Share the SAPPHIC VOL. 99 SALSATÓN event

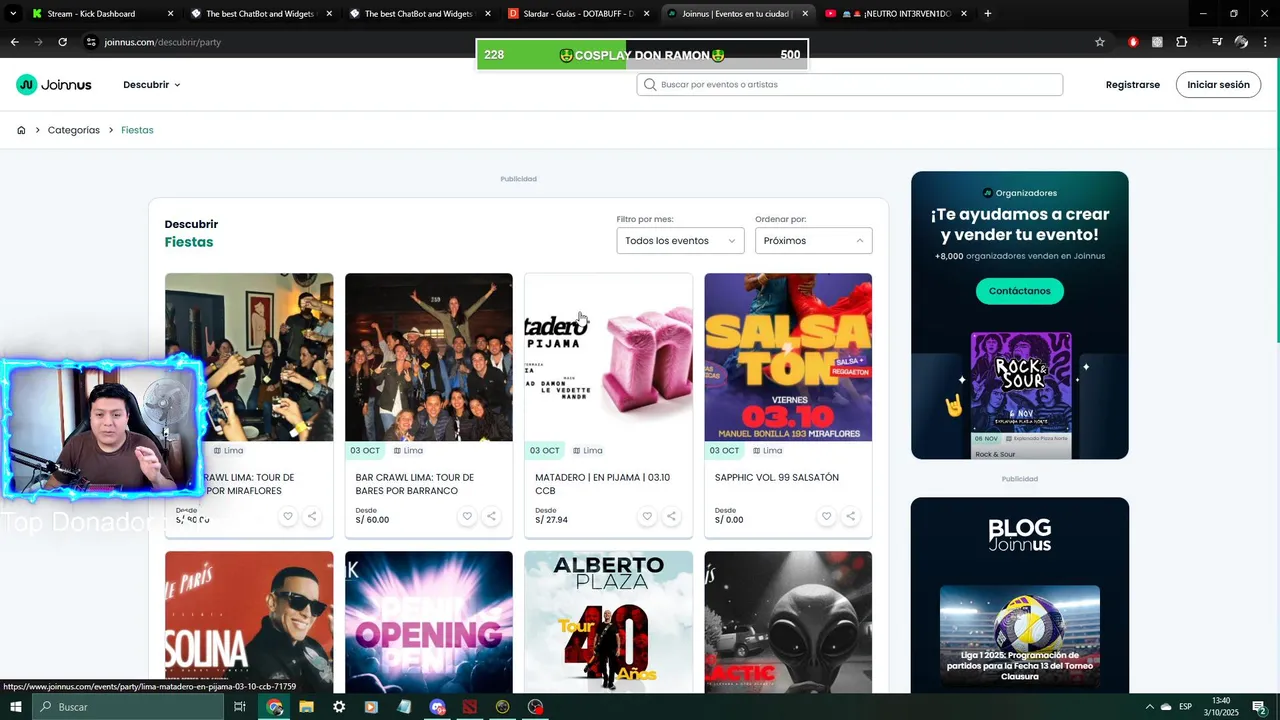tap(850, 516)
